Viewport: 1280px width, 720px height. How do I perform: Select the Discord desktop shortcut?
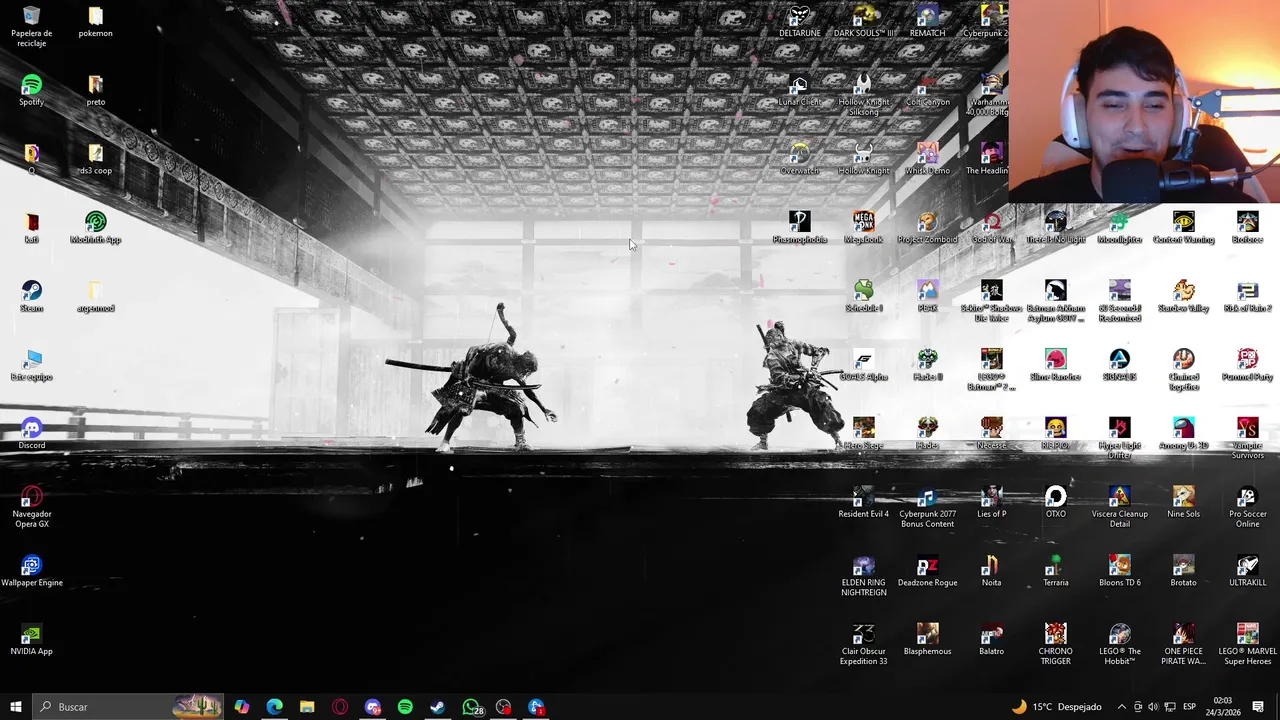32,433
